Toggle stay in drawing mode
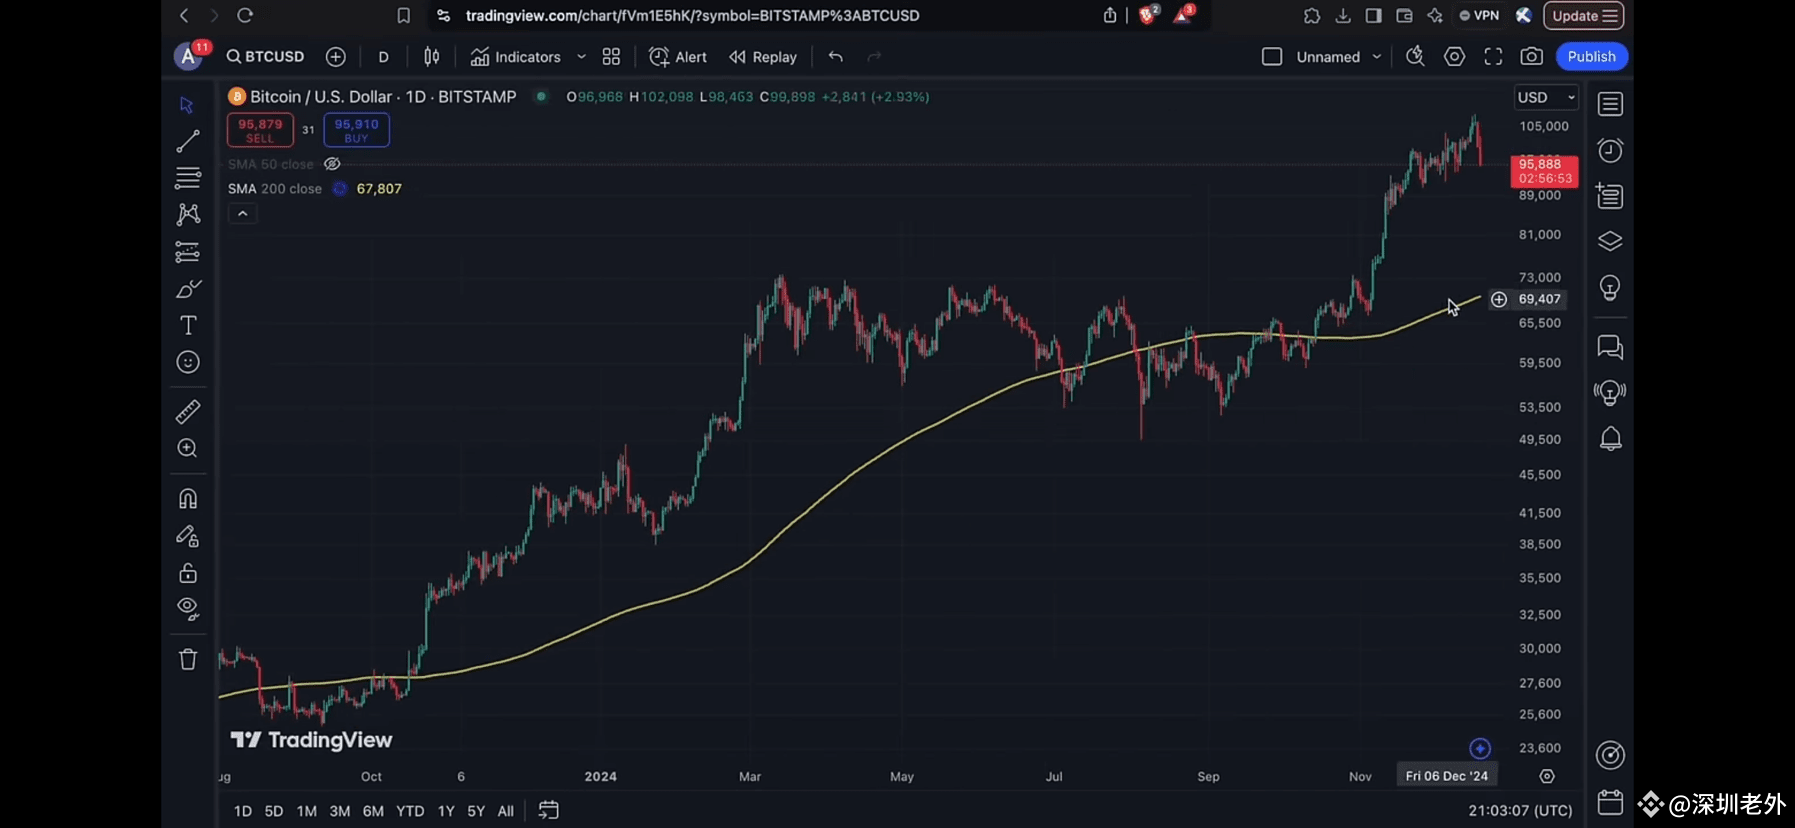 187,536
